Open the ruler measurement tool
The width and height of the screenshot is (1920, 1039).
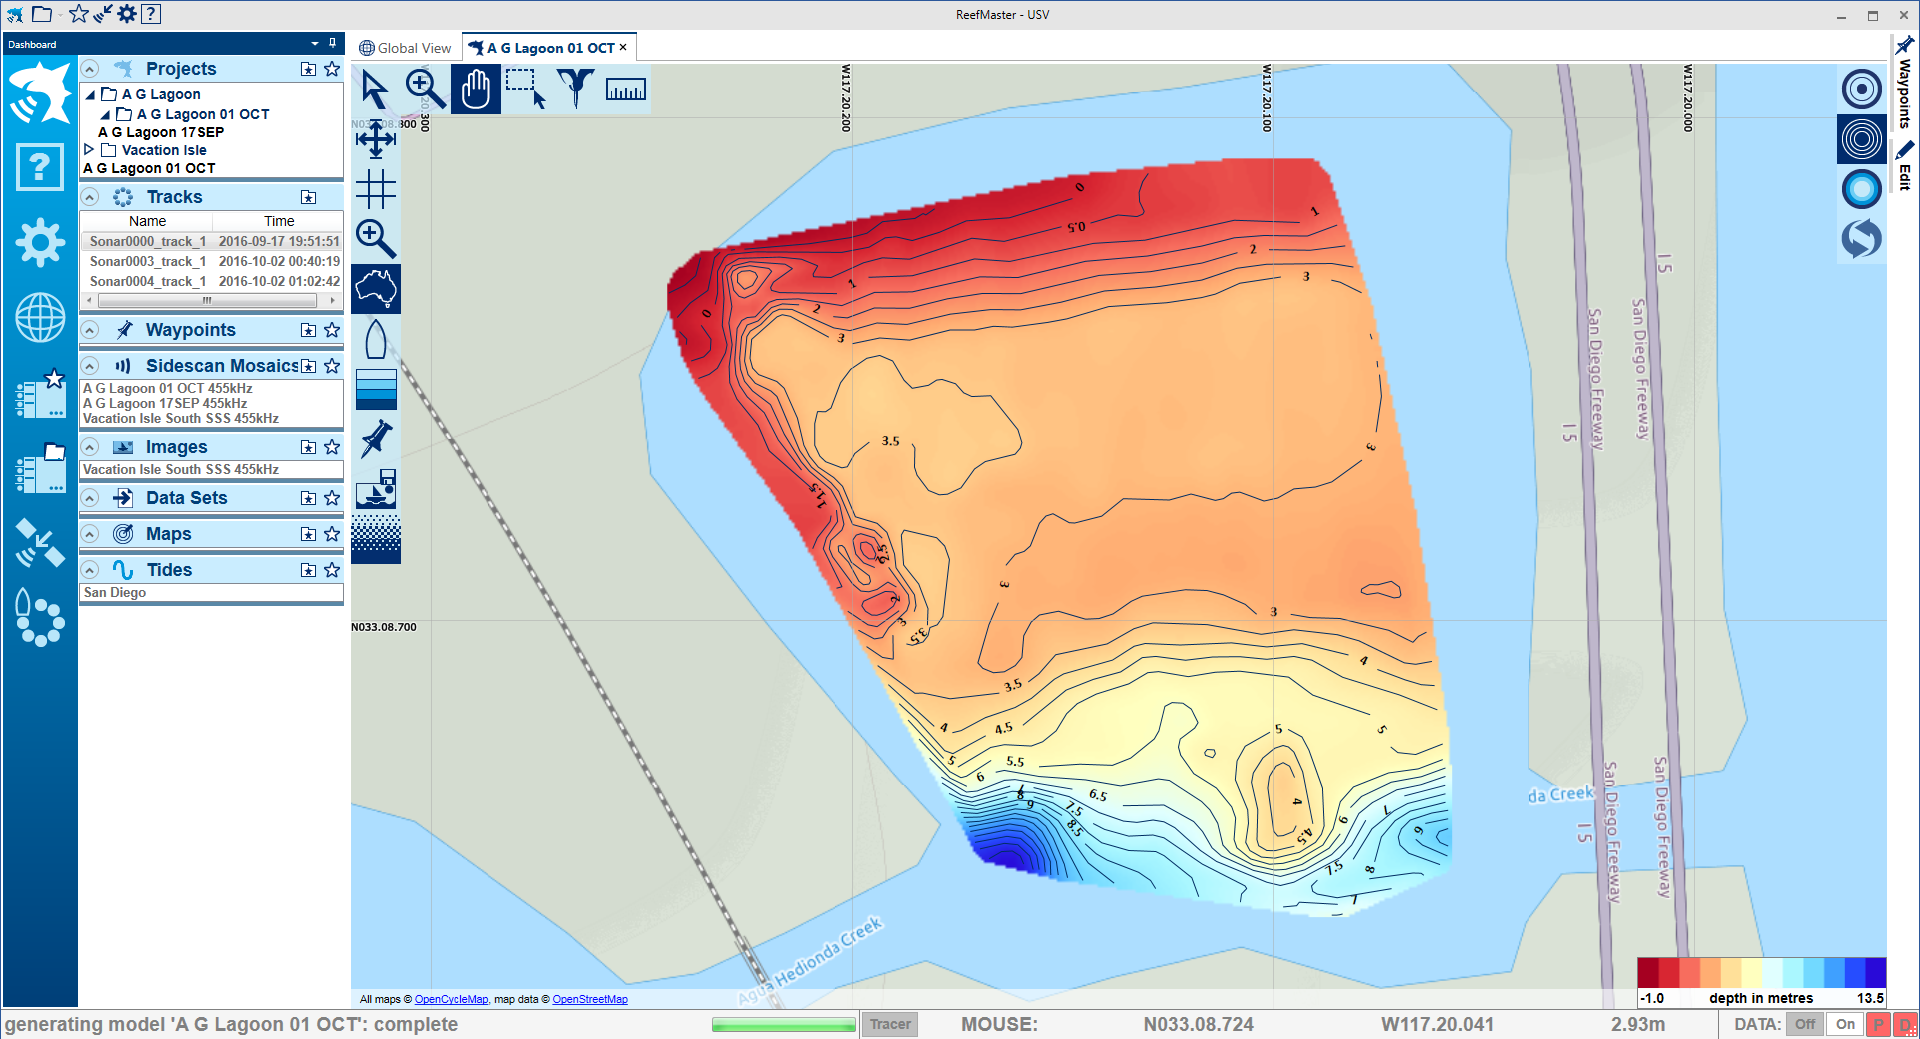pos(625,89)
